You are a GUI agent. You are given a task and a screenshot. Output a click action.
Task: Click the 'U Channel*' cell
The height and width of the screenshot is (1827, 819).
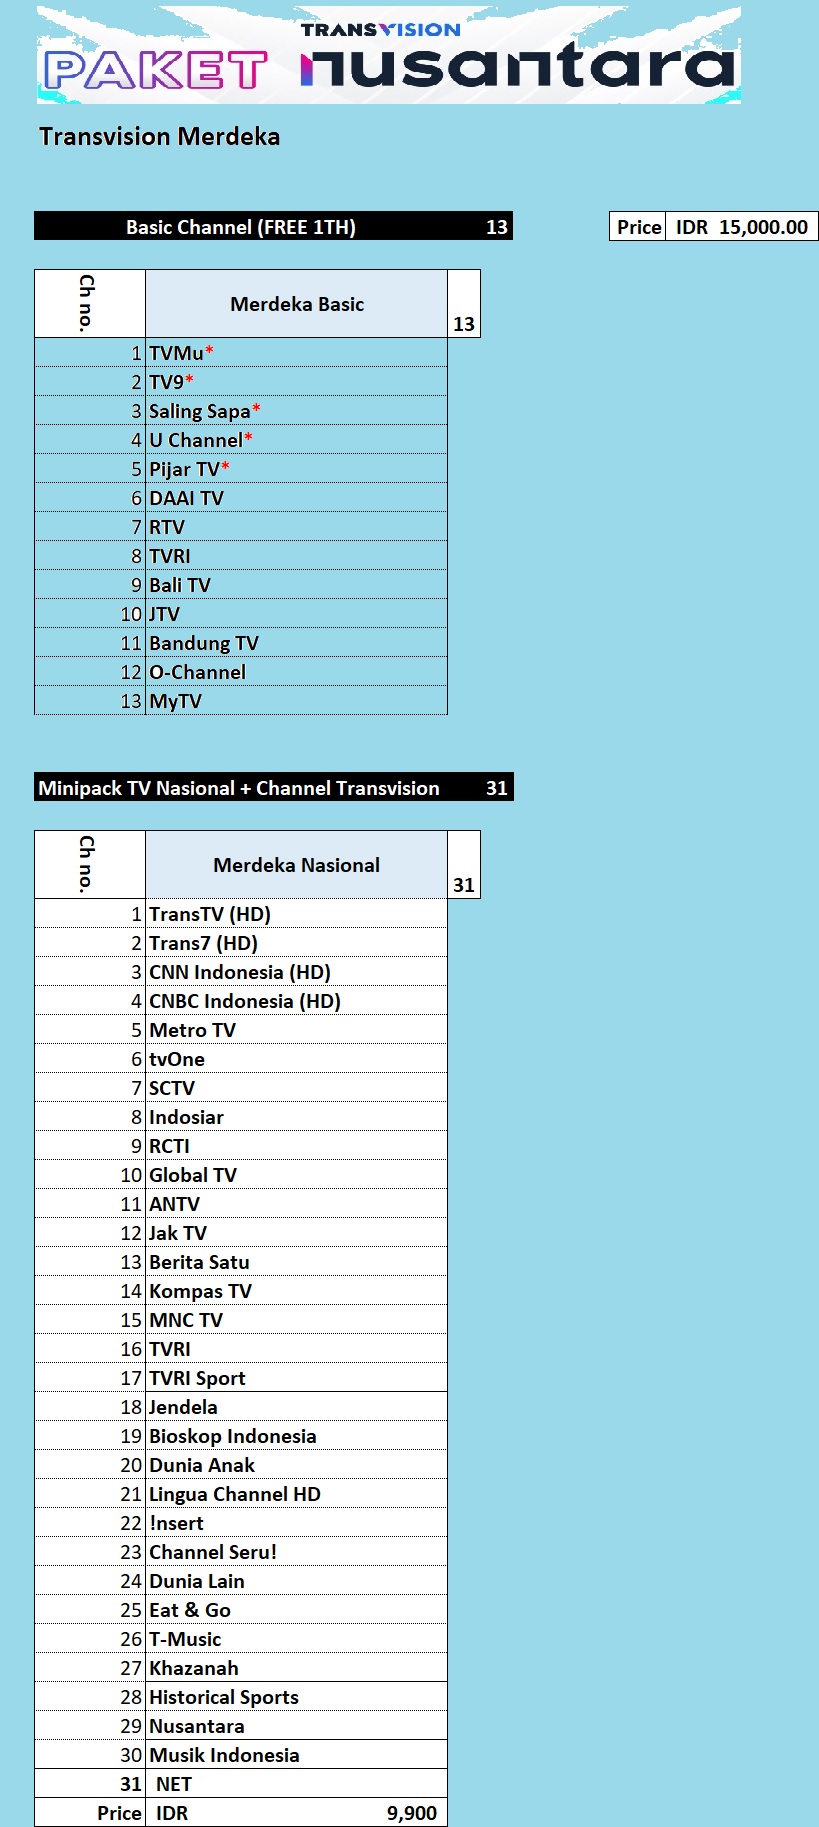296,439
